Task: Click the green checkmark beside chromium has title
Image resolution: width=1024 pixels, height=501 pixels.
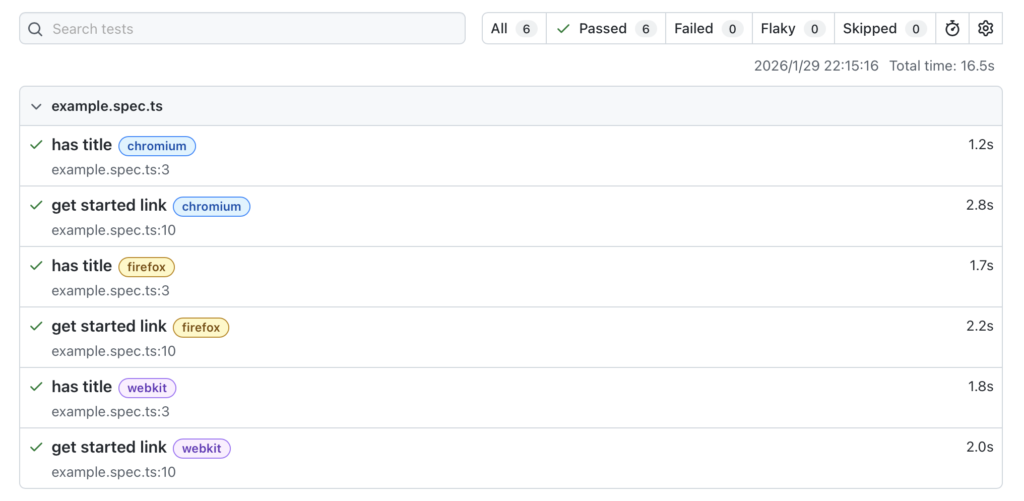Action: pos(37,145)
